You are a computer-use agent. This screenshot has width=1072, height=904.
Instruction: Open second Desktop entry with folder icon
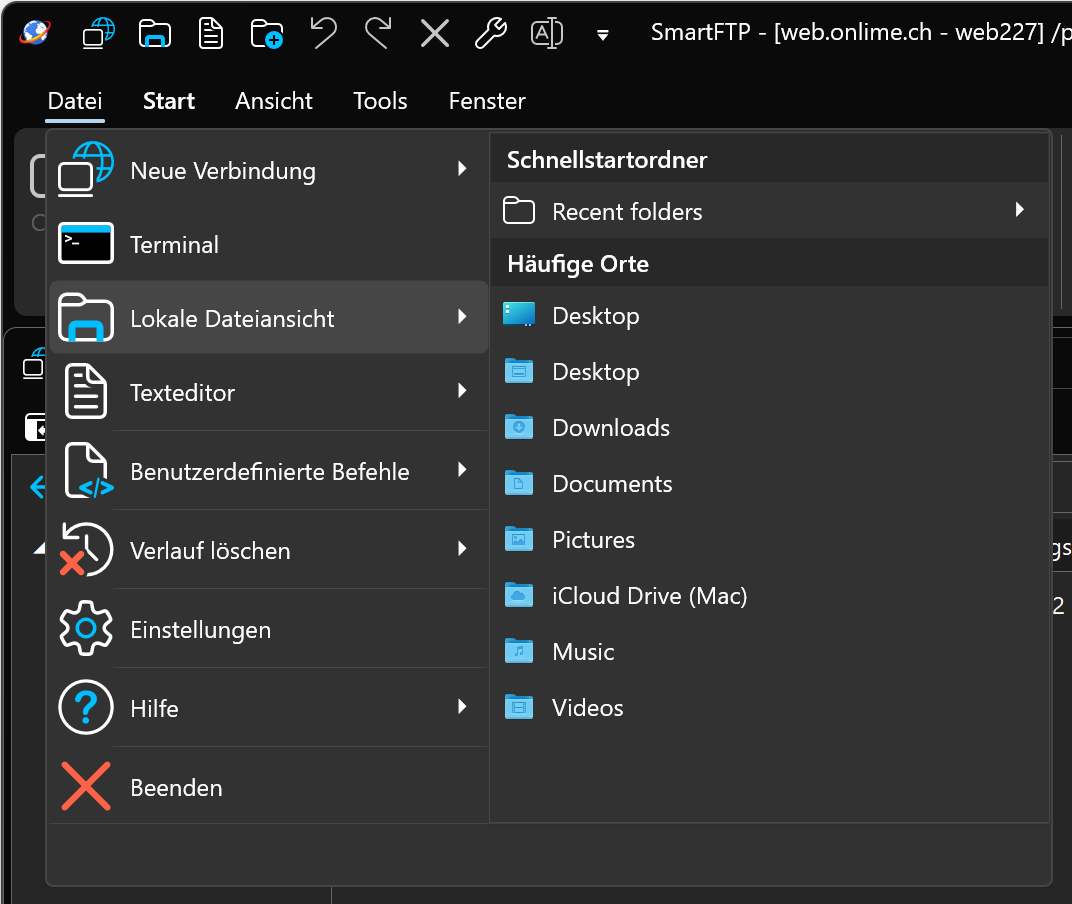[769, 371]
